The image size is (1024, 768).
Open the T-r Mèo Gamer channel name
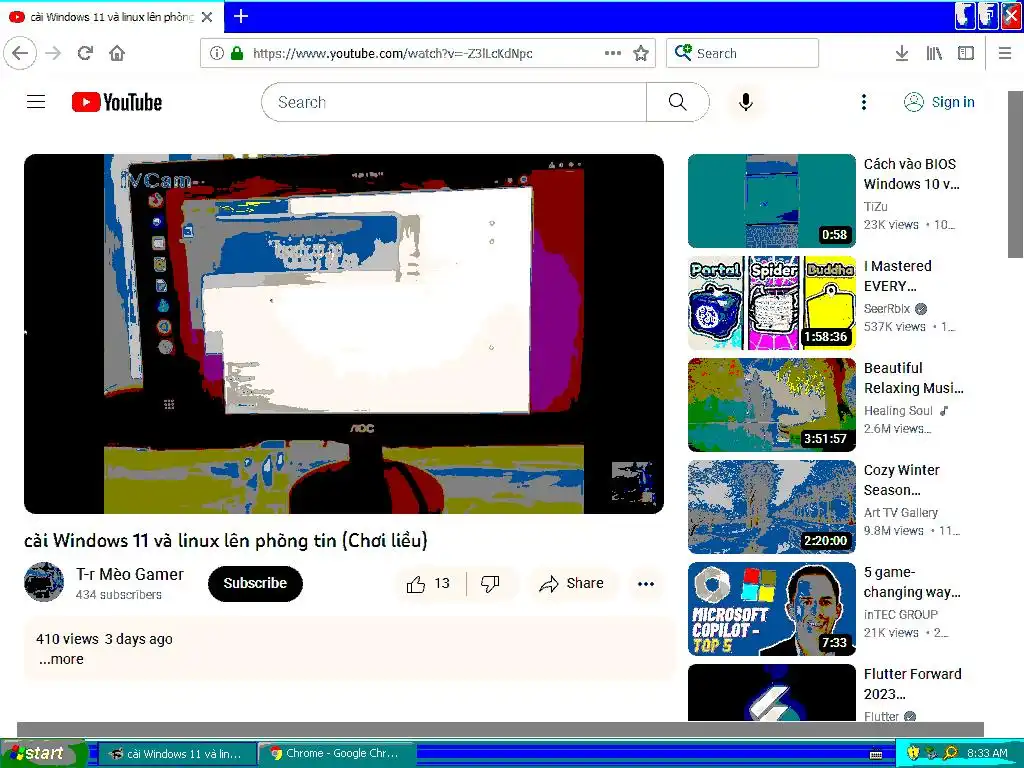130,574
